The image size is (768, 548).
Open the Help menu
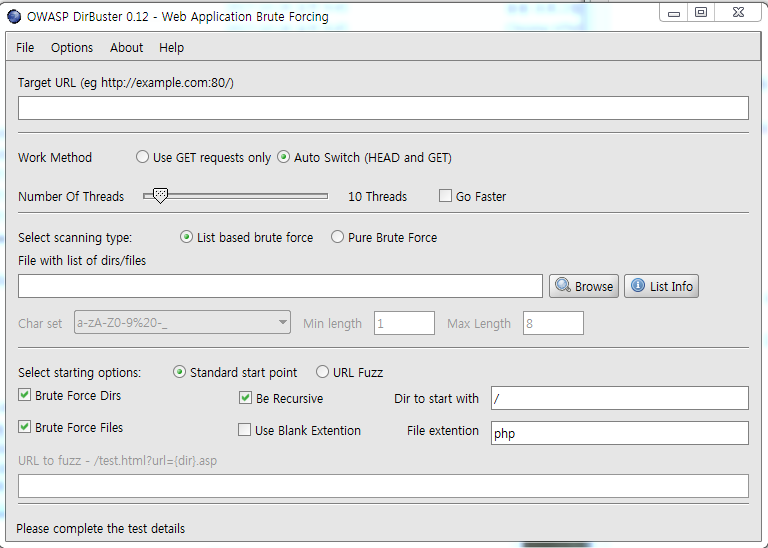(171, 48)
